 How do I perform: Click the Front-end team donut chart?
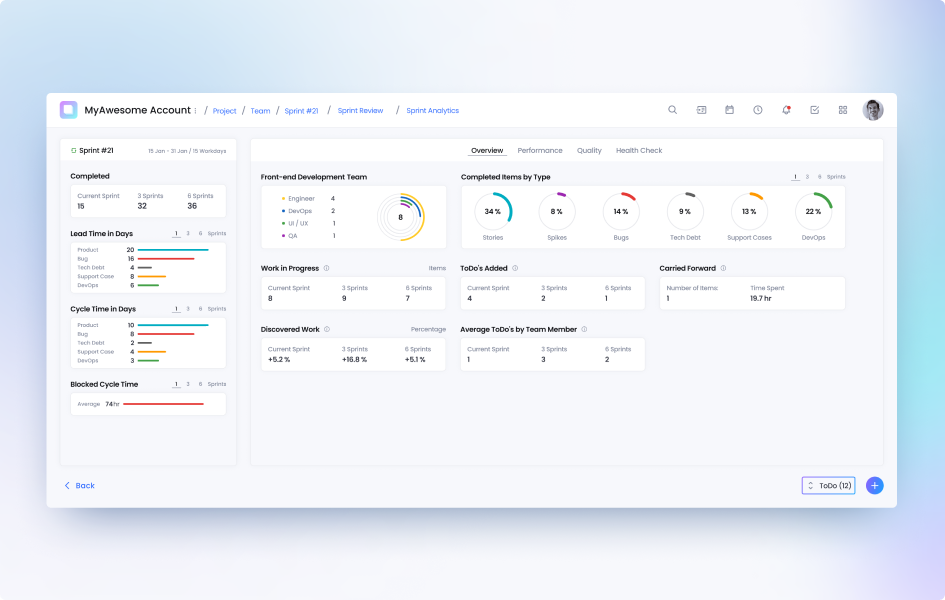[400, 217]
